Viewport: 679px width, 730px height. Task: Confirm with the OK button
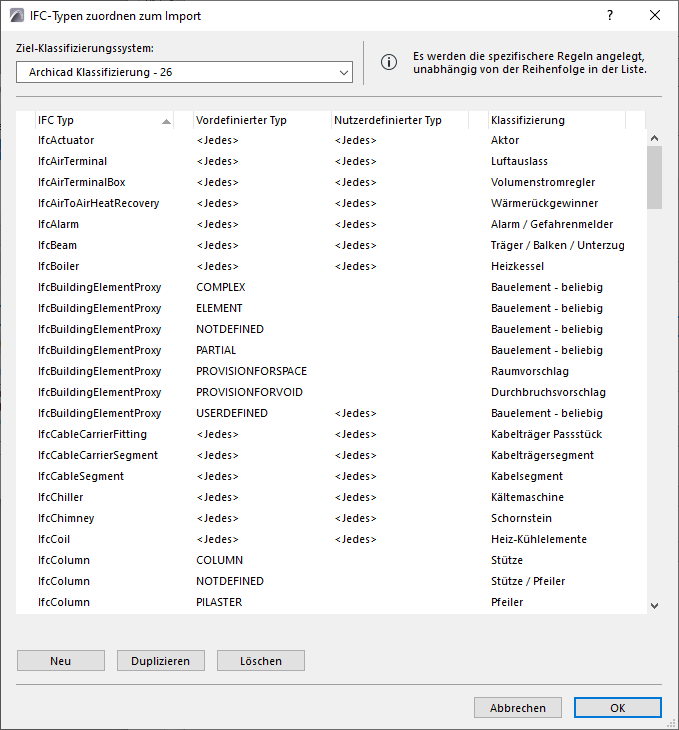point(618,708)
